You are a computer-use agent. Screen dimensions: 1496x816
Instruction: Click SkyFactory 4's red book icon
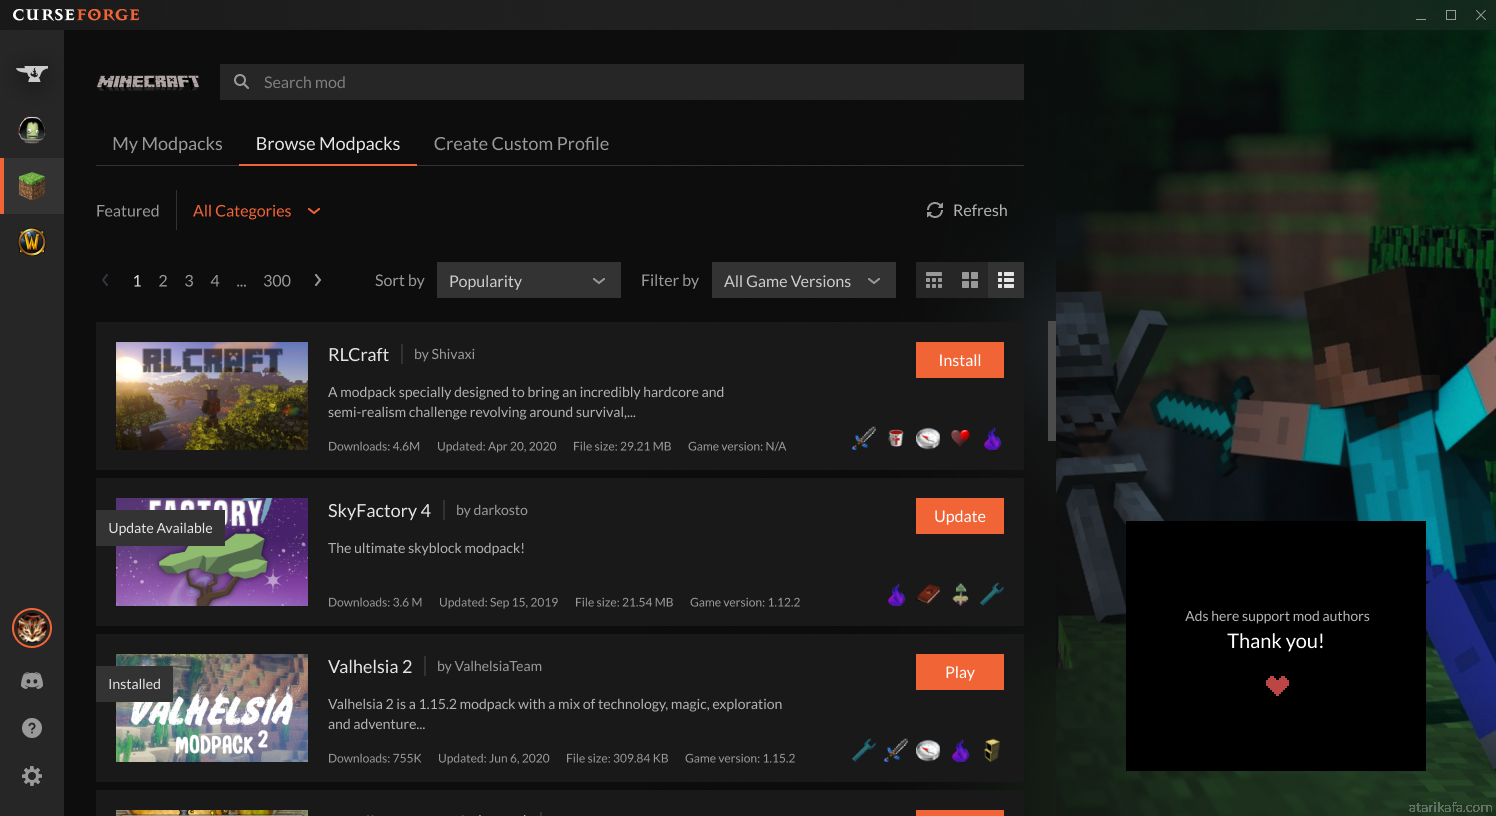(x=928, y=594)
